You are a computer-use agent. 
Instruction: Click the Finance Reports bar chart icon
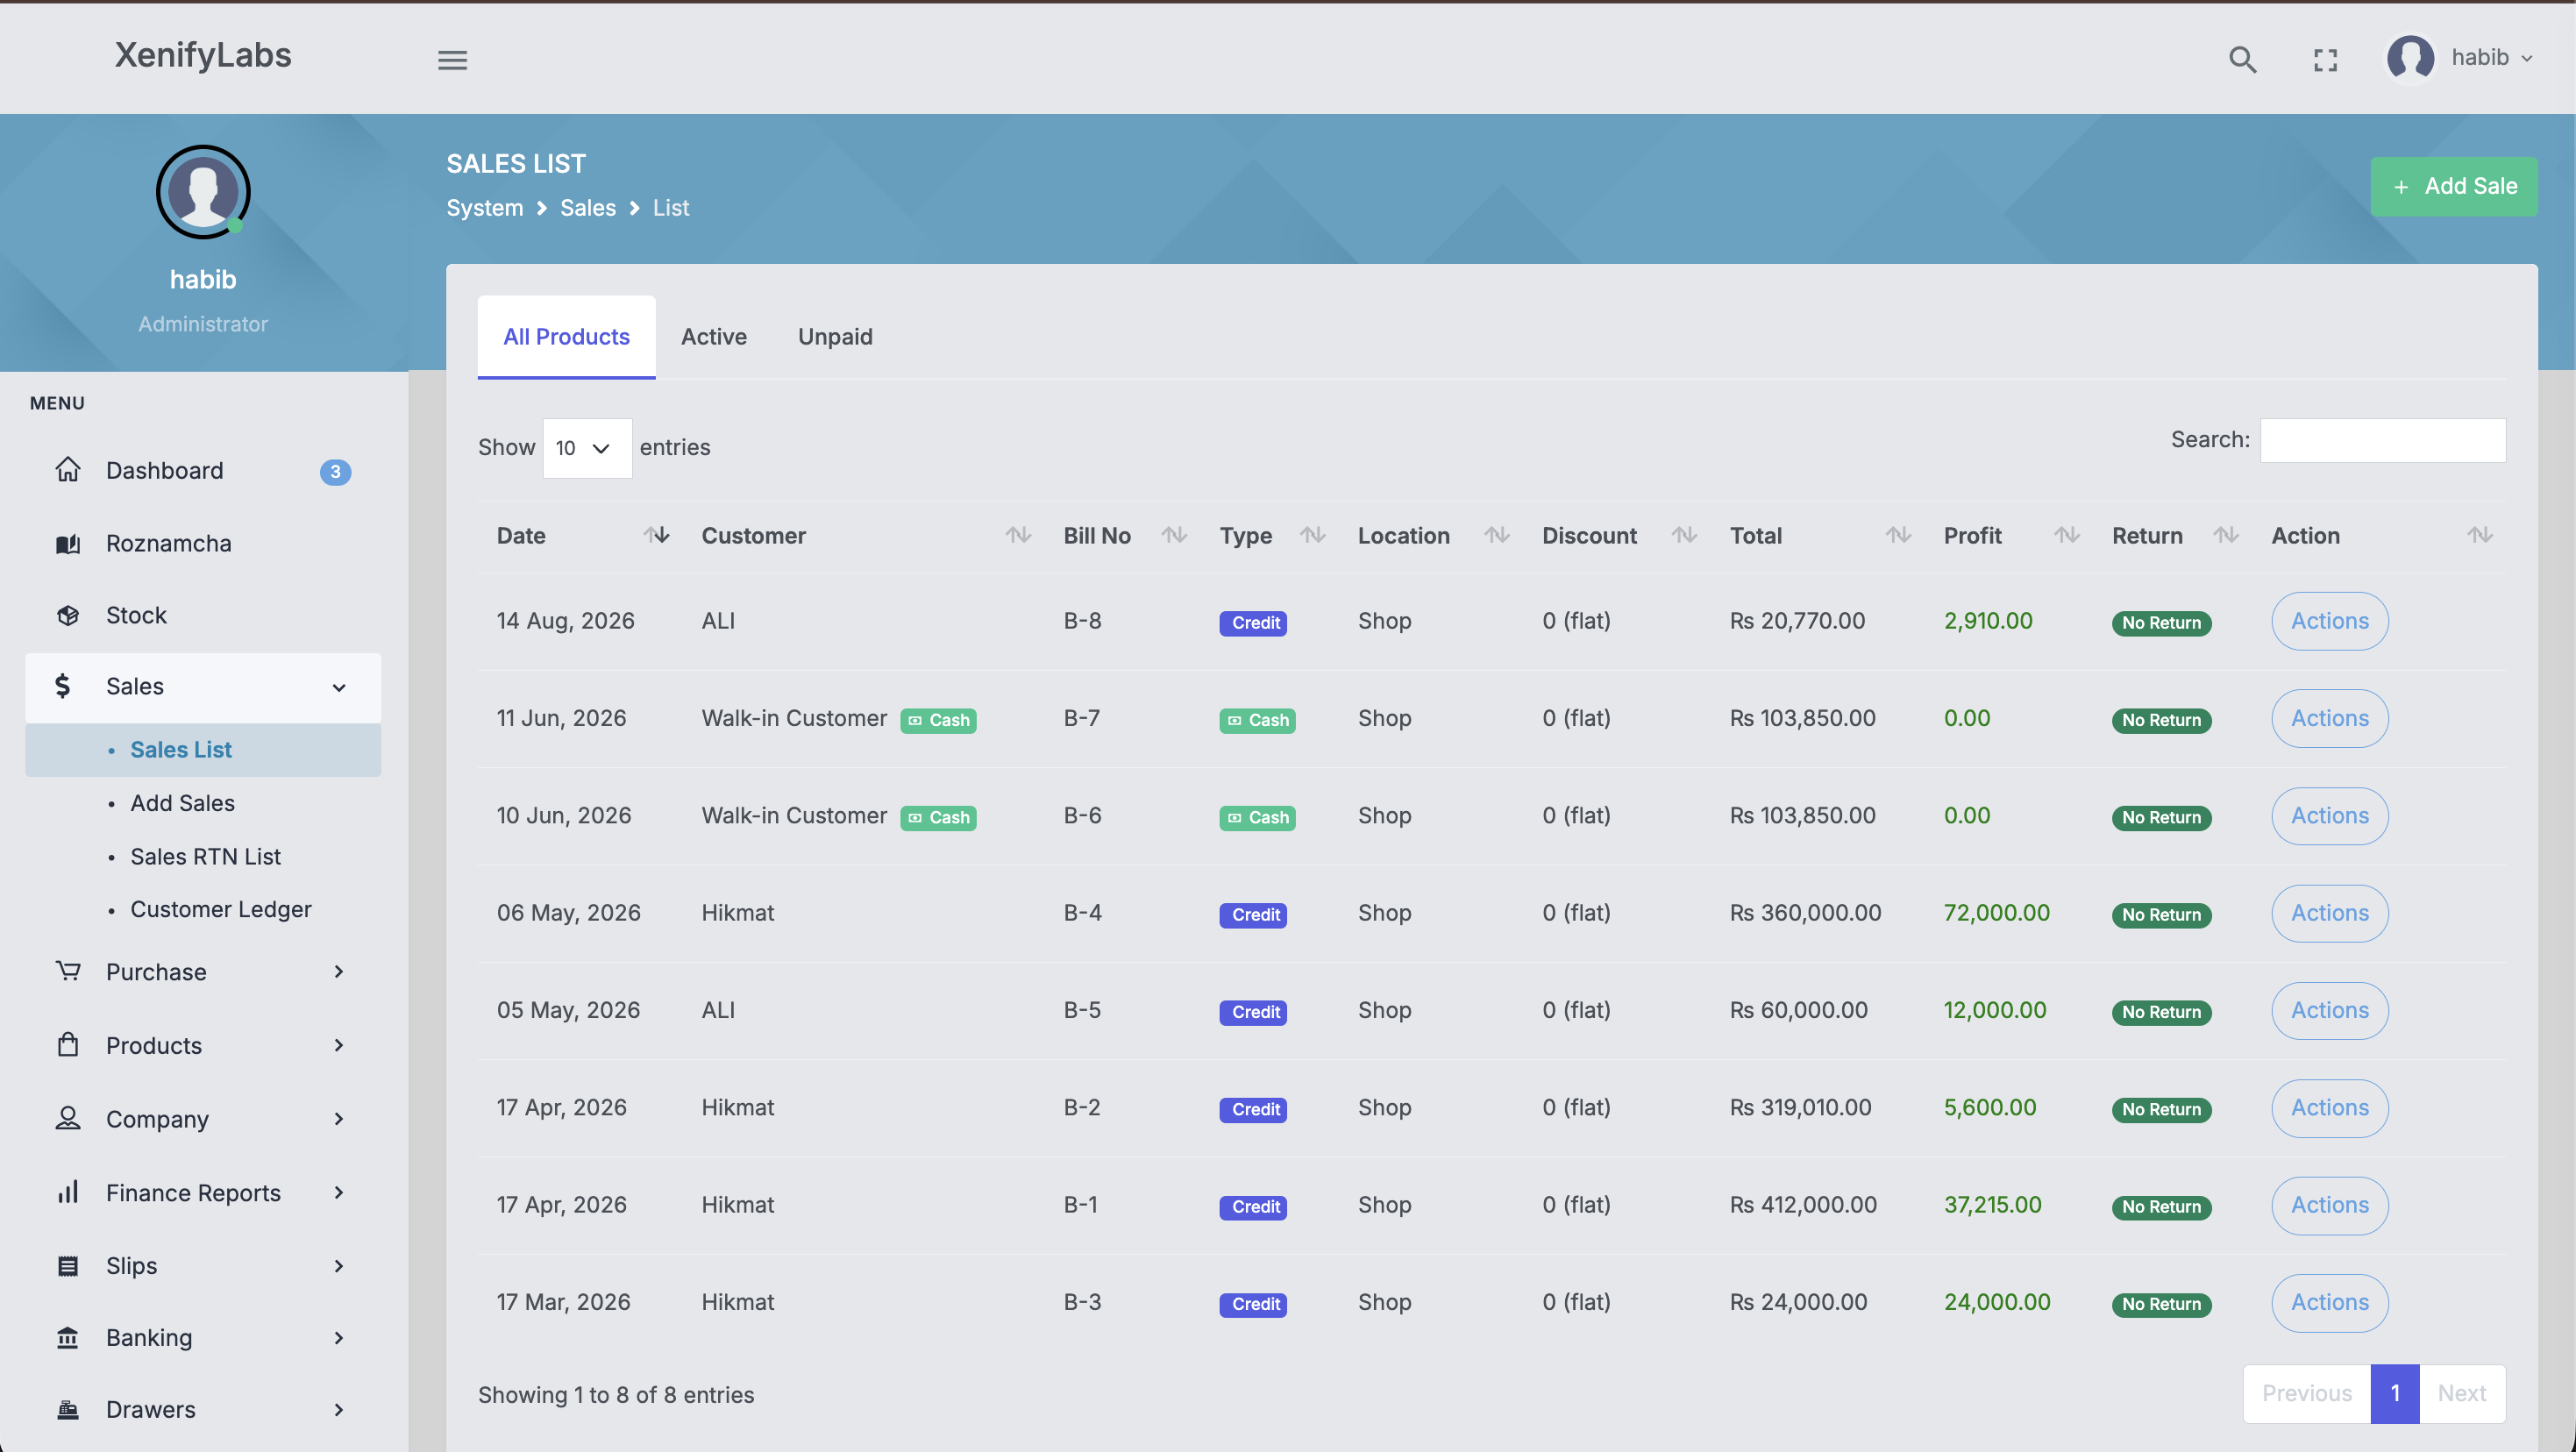coord(67,1192)
